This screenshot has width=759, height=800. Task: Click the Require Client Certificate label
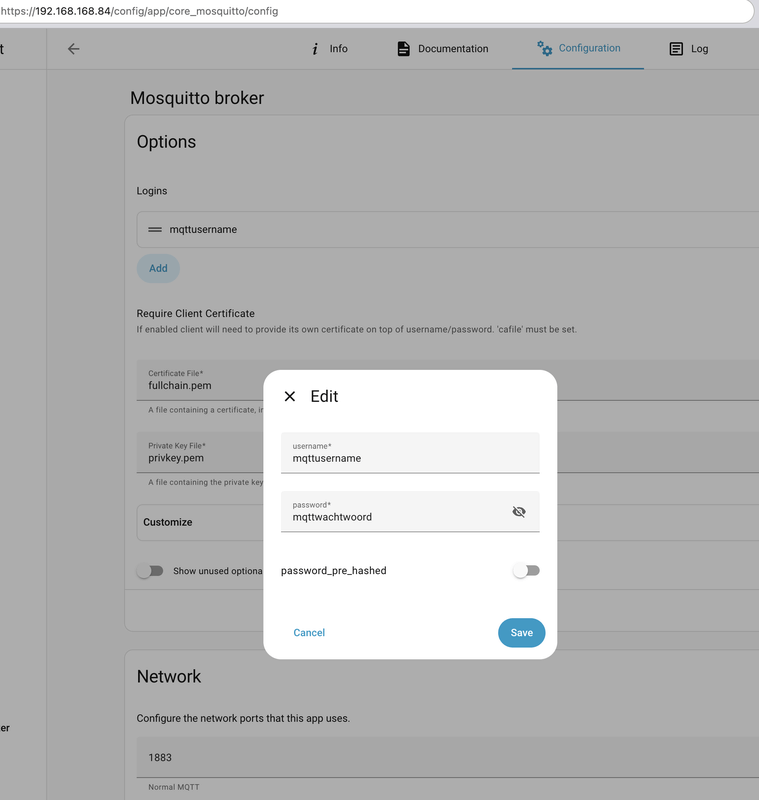[195, 313]
